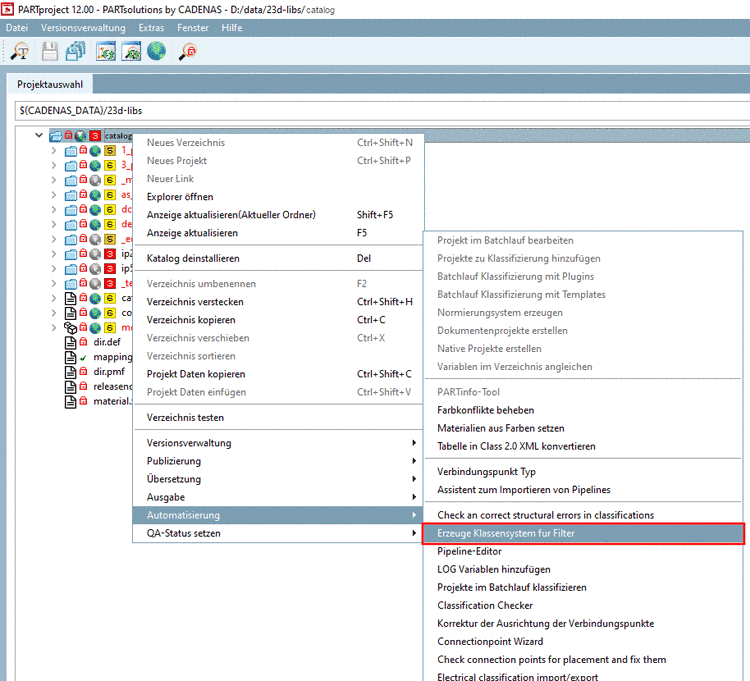Select Anzeige aktualisieren(Aktueller Ordner)
The width and height of the screenshot is (750, 681).
point(278,215)
